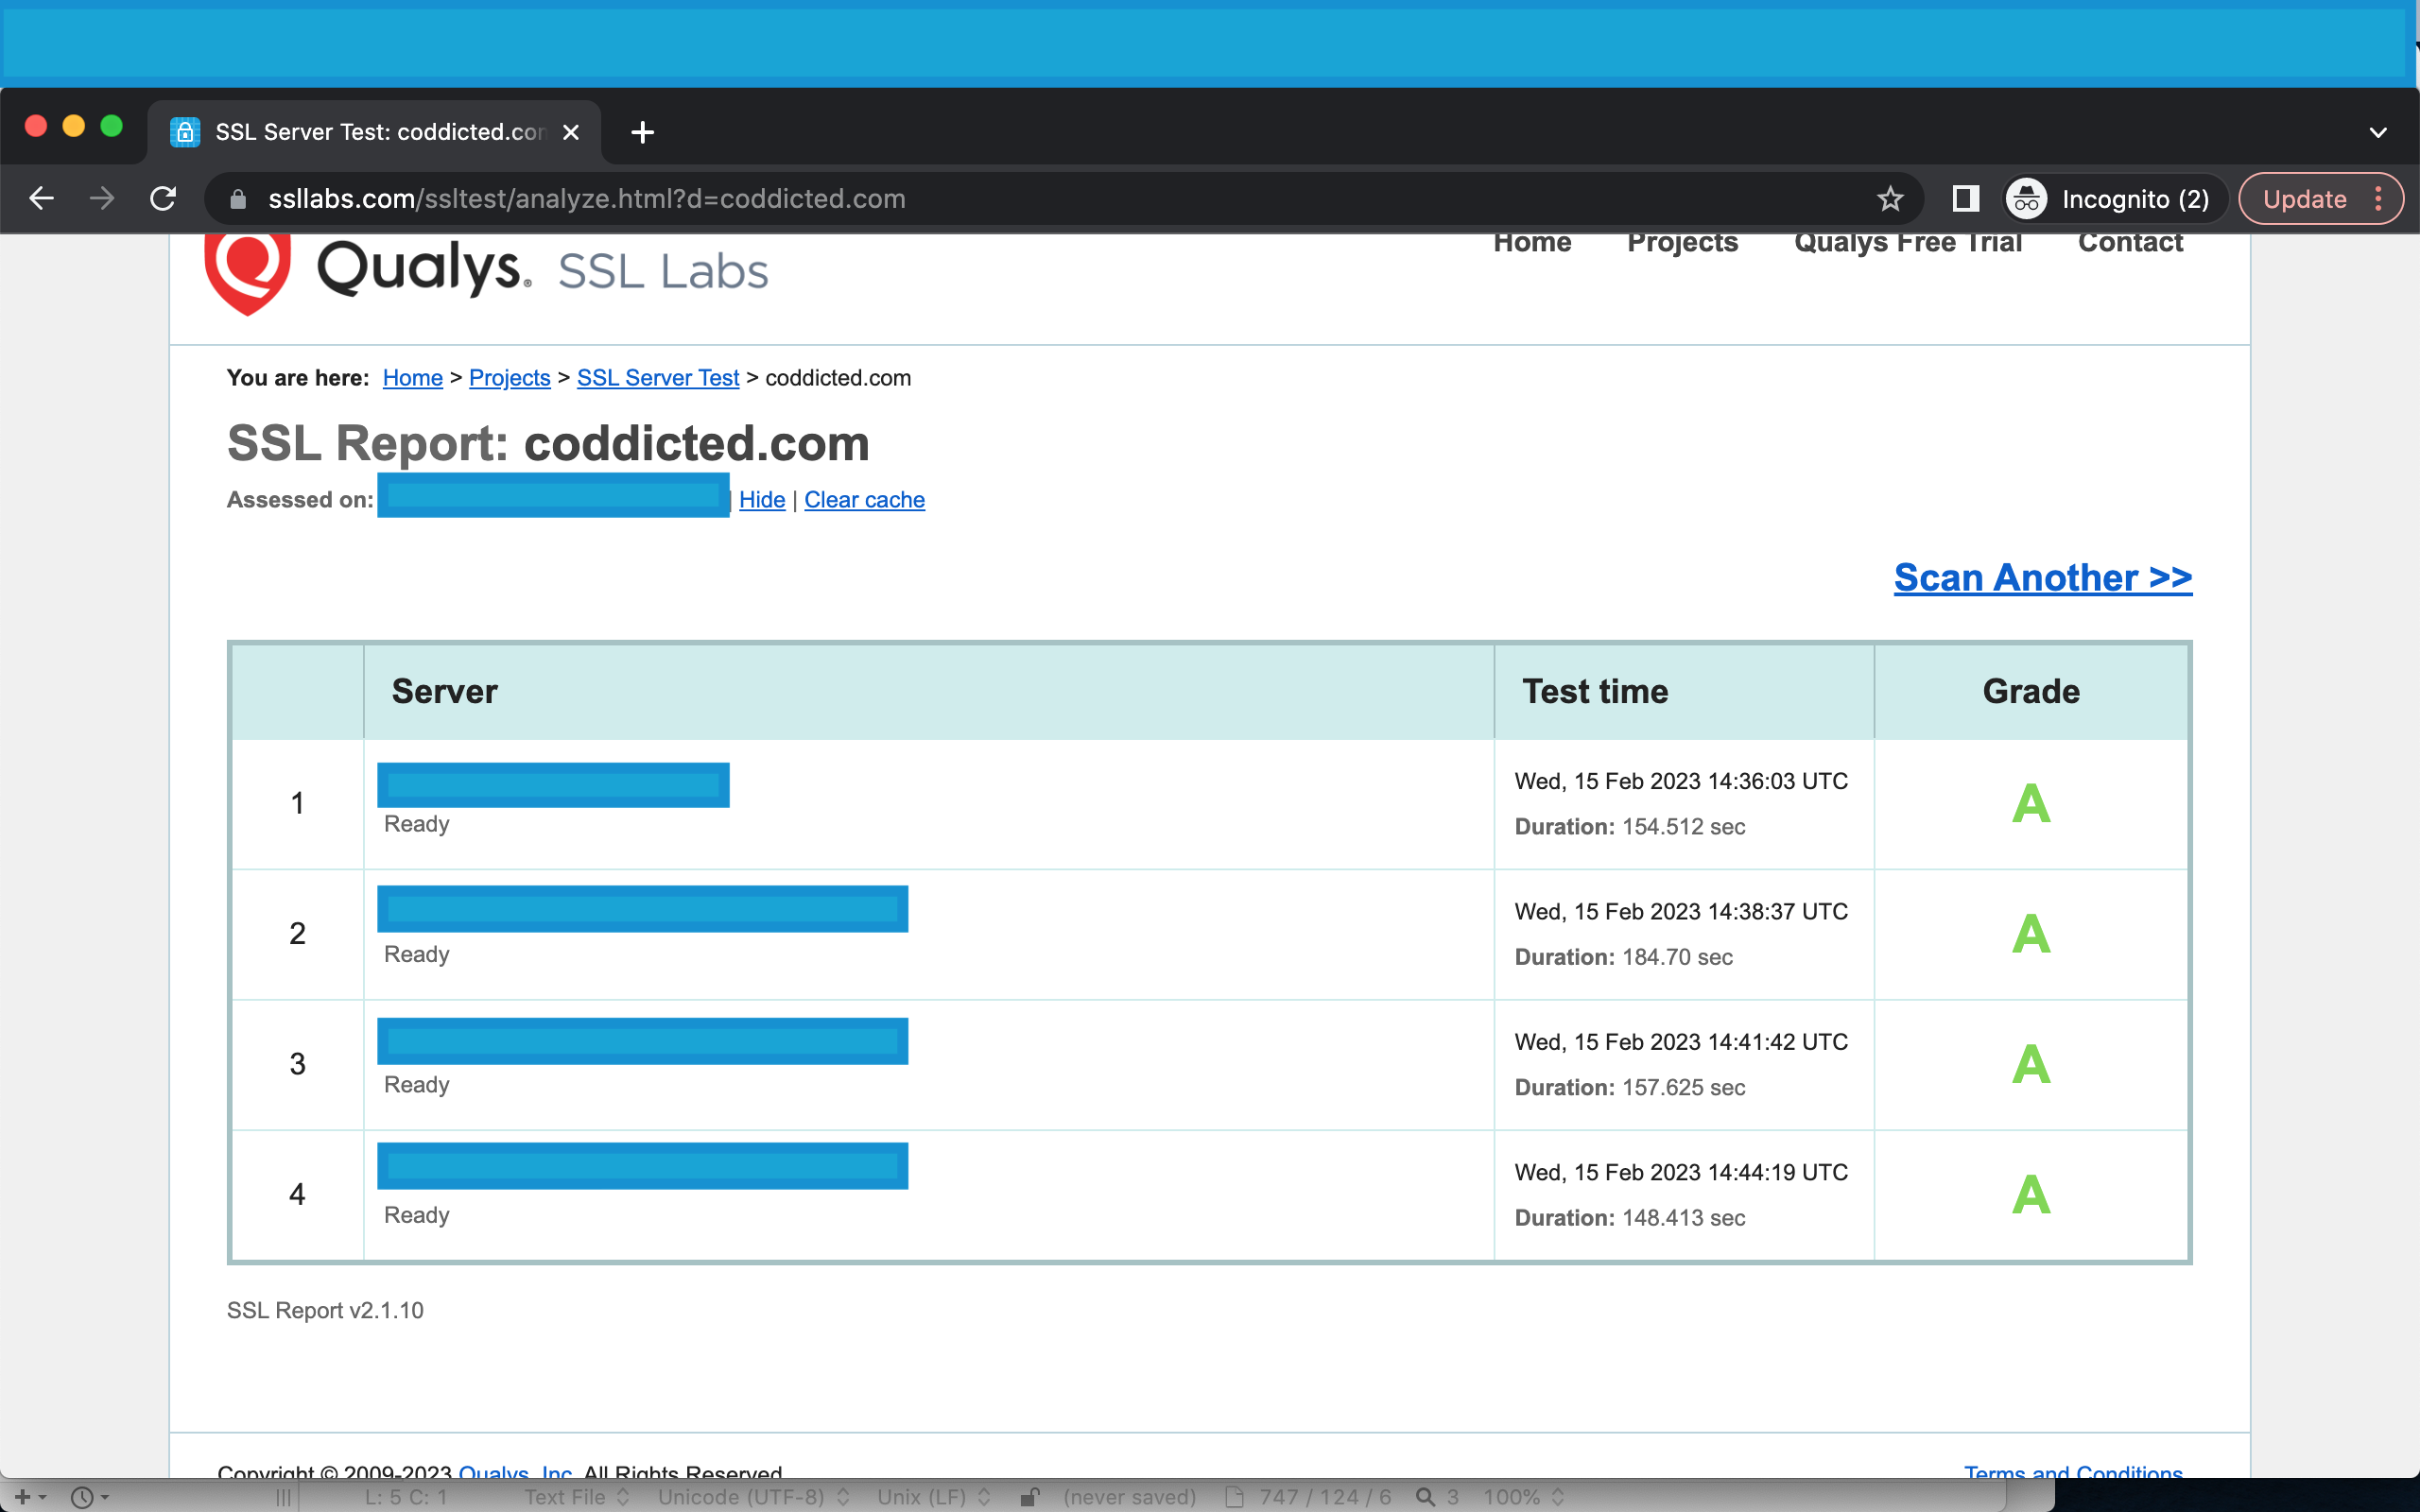Toggle the lock icon in editor status bar
The image size is (2420, 1512).
(1029, 1497)
